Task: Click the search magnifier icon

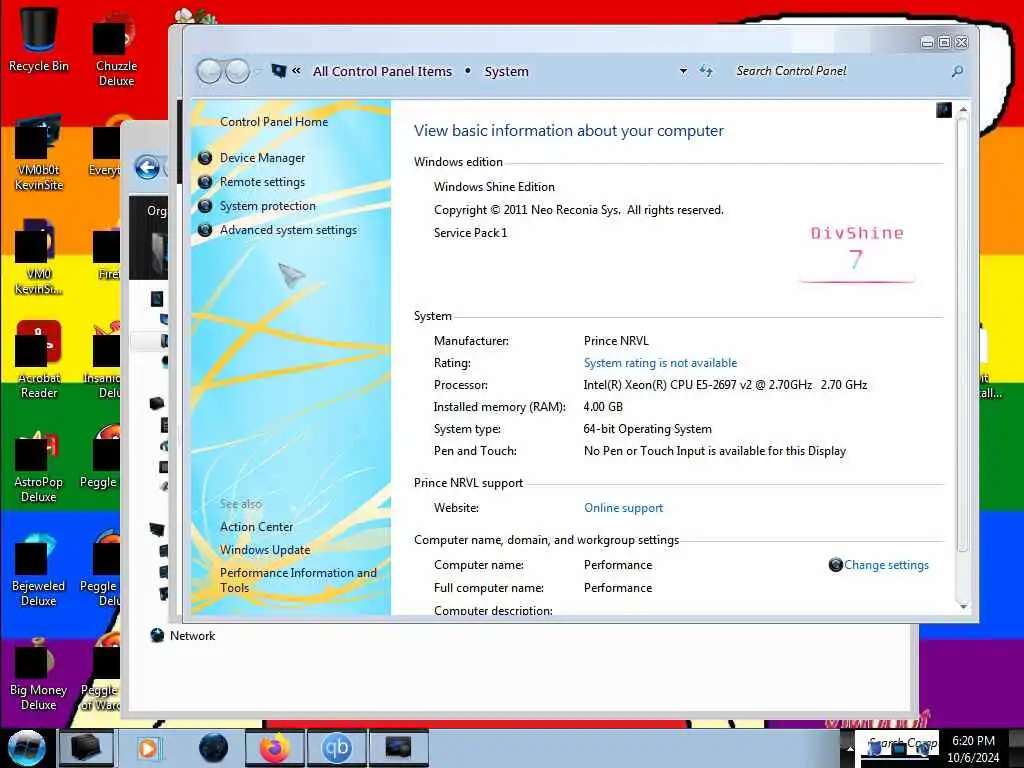Action: point(957,71)
